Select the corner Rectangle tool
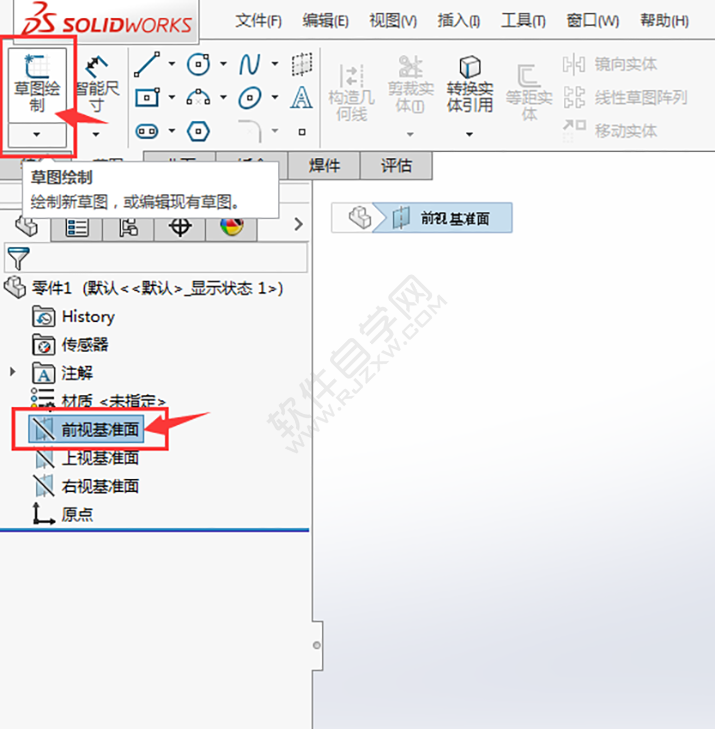Viewport: 715px width, 729px height. 147,98
